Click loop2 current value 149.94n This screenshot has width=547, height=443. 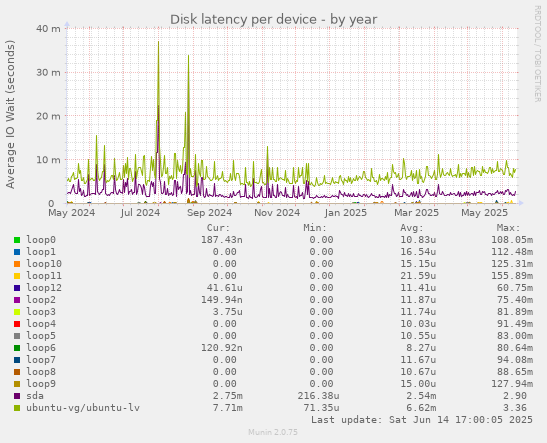pos(222,300)
